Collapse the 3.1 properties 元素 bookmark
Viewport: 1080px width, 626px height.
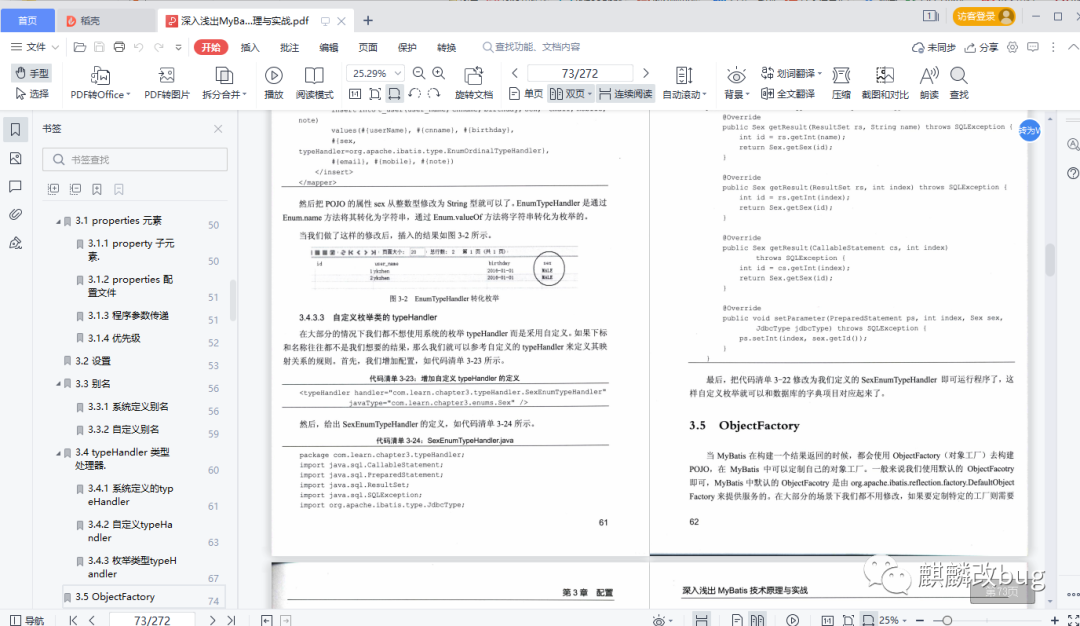coord(59,221)
